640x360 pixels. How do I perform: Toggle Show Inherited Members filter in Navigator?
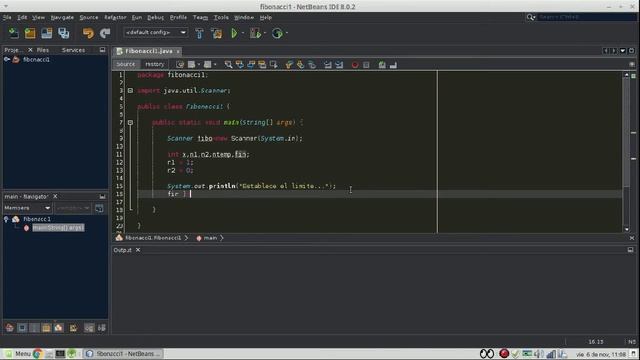coord(9,328)
